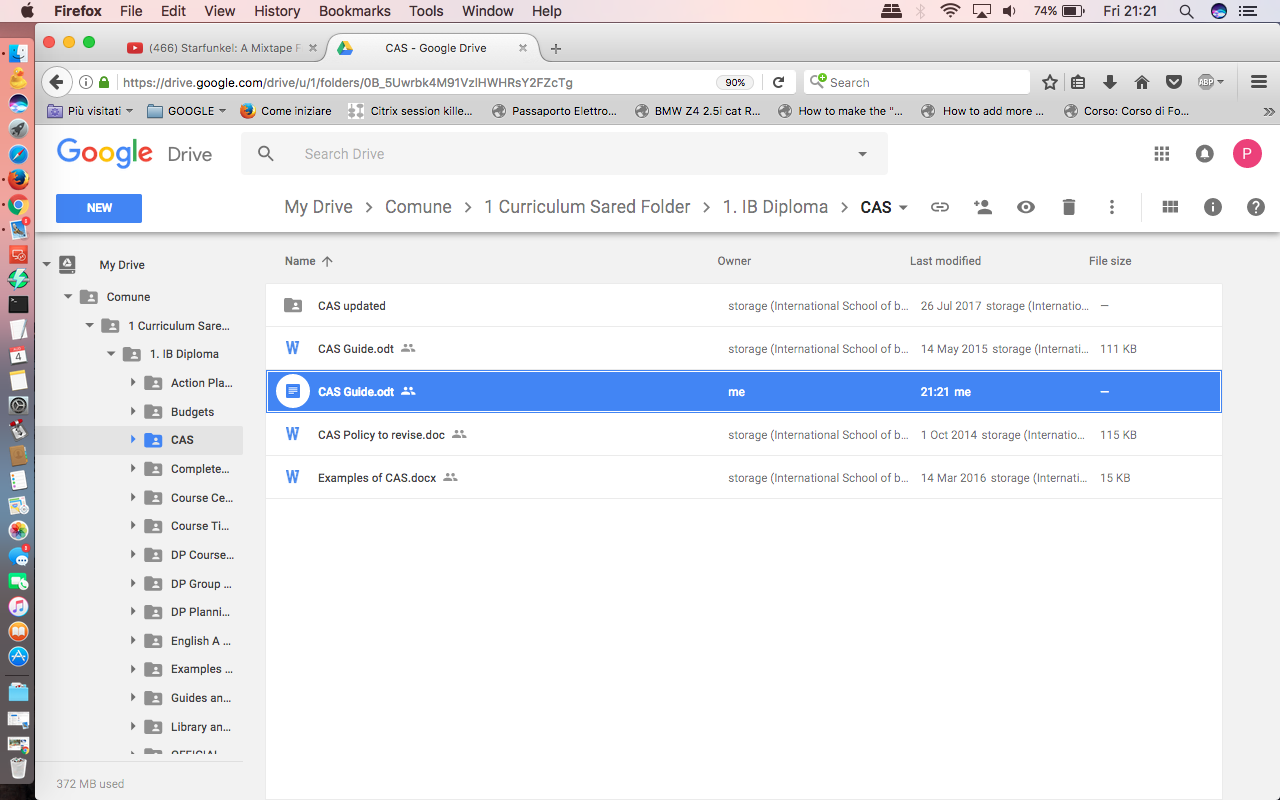Sort by the Name column header
The image size is (1280, 800).
click(300, 261)
